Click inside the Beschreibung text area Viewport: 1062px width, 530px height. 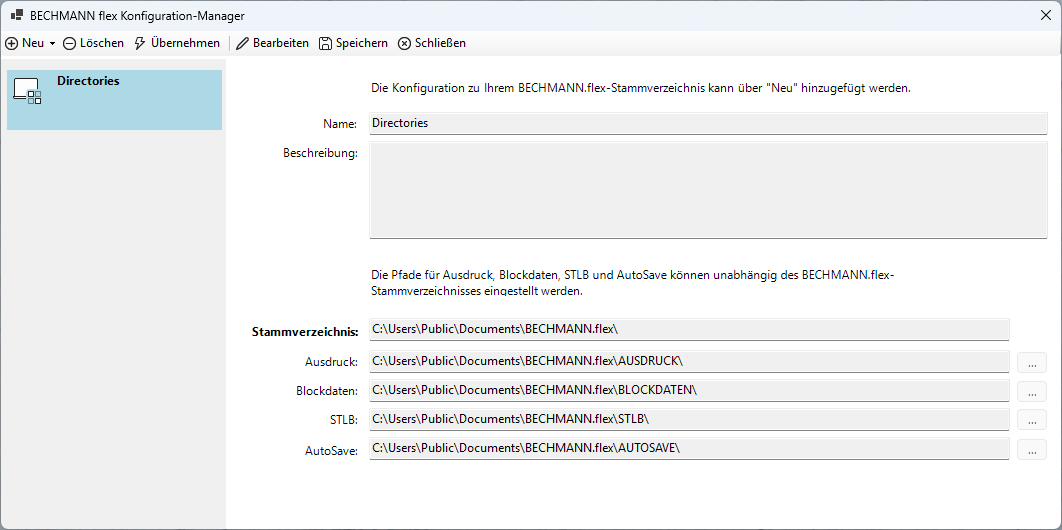click(708, 190)
